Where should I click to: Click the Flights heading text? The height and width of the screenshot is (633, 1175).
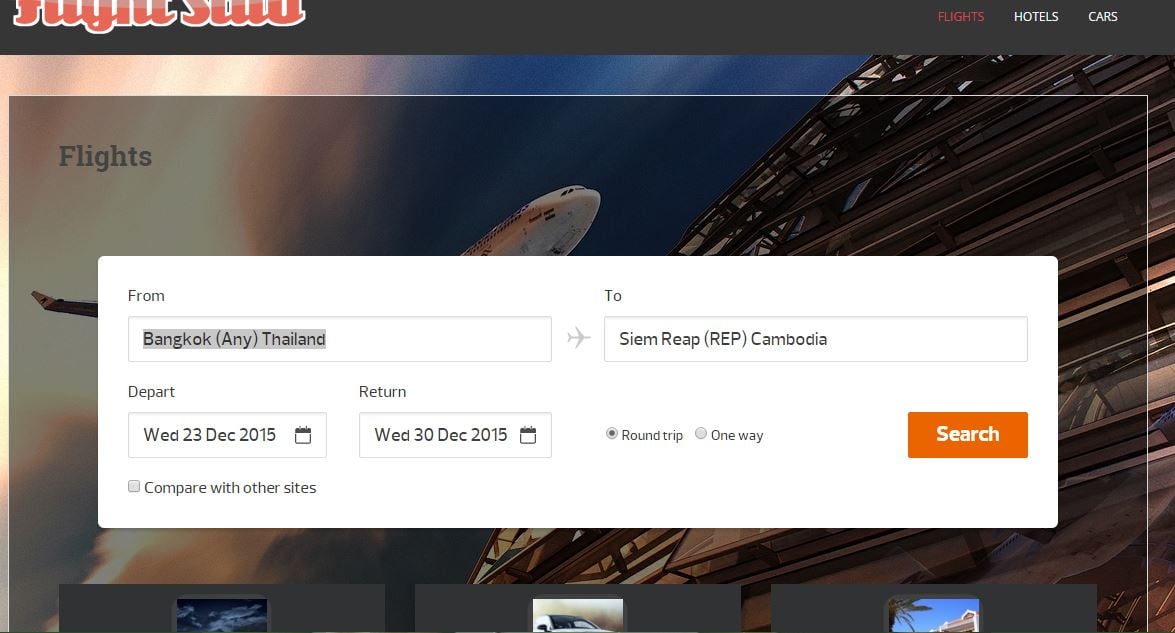coord(106,157)
